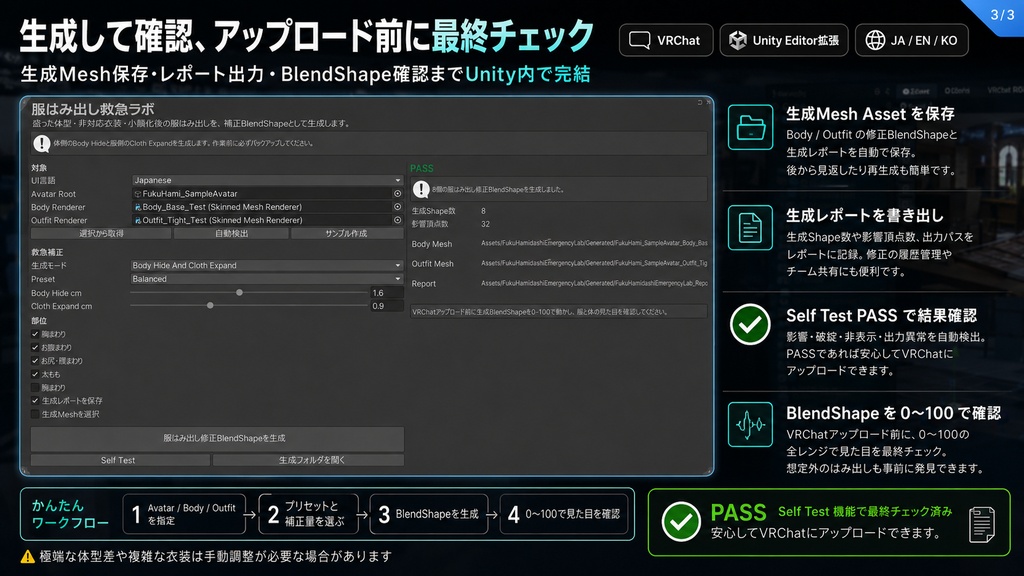The image size is (1024, 576).
Task: Click the Outfit Mesh asset path text
Action: click(594, 263)
